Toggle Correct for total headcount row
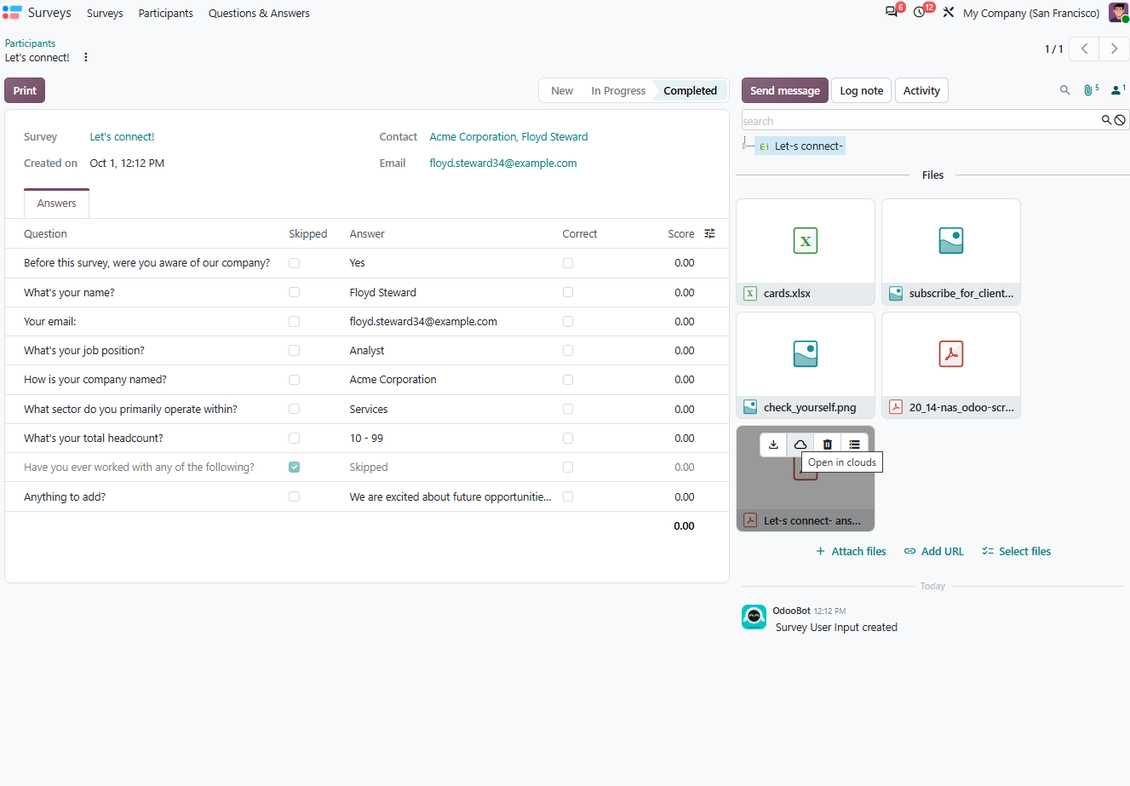1130x786 pixels. click(568, 438)
